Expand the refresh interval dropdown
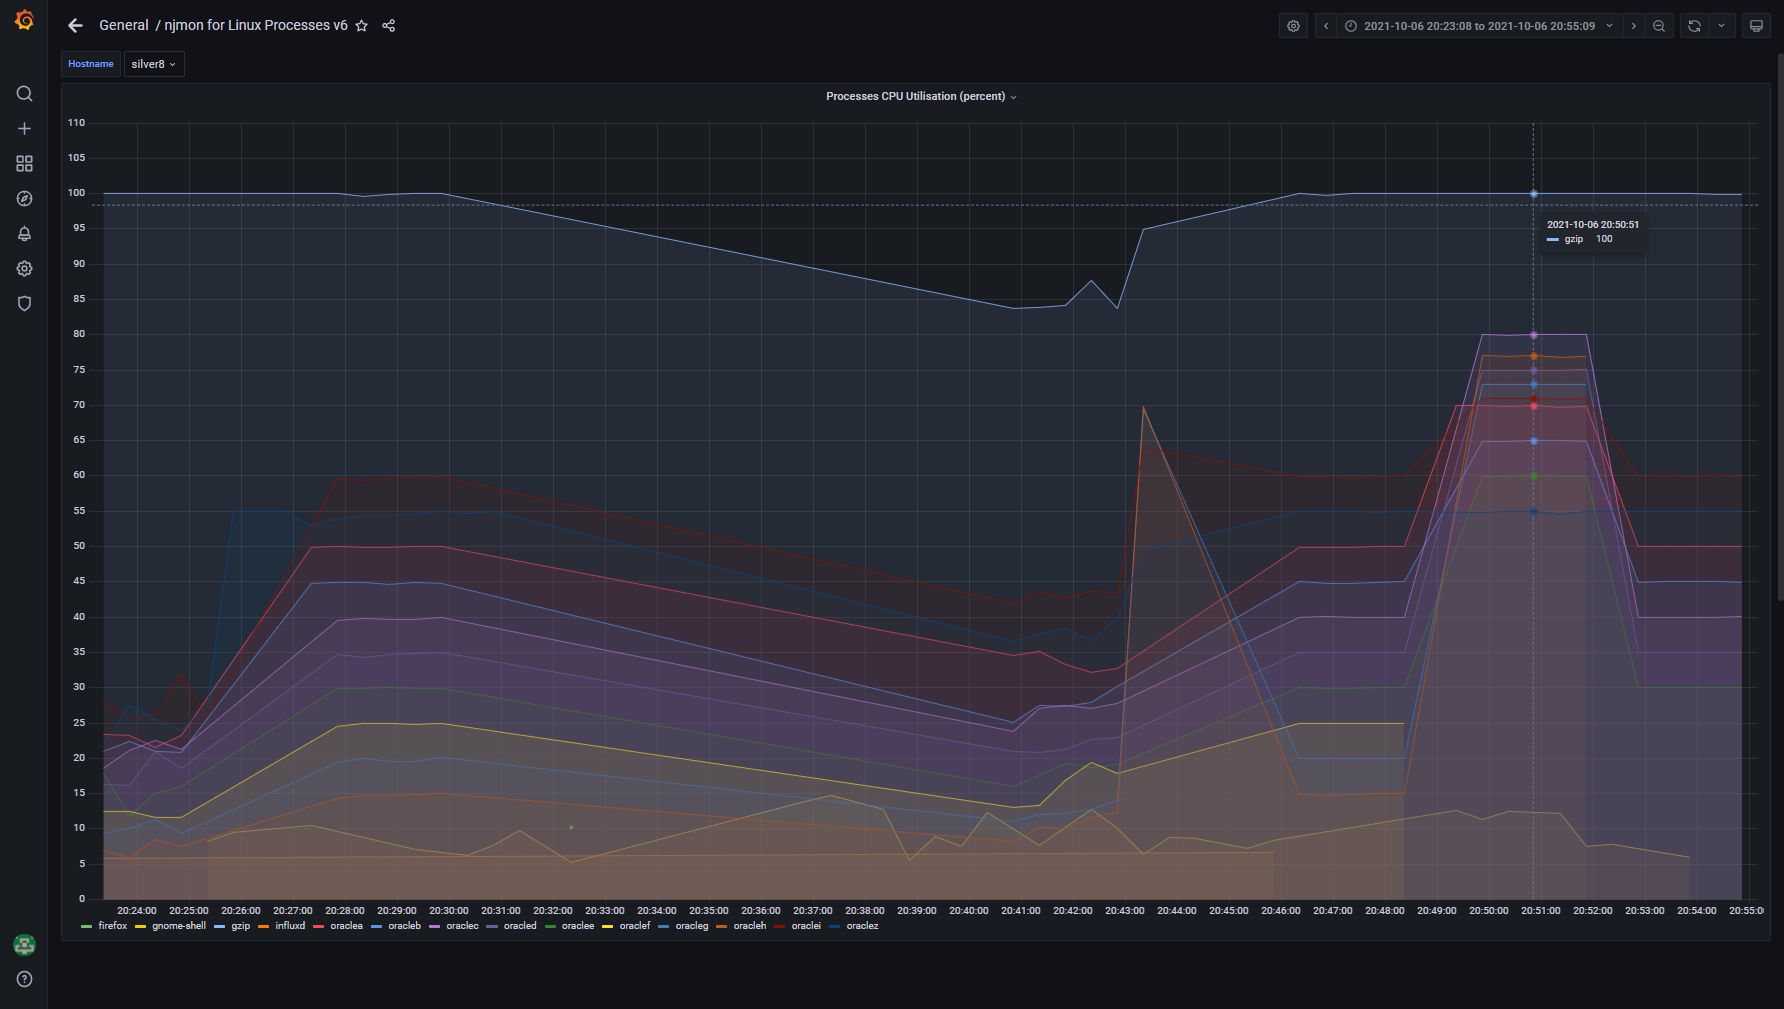Viewport: 1784px width, 1009px height. click(1721, 26)
